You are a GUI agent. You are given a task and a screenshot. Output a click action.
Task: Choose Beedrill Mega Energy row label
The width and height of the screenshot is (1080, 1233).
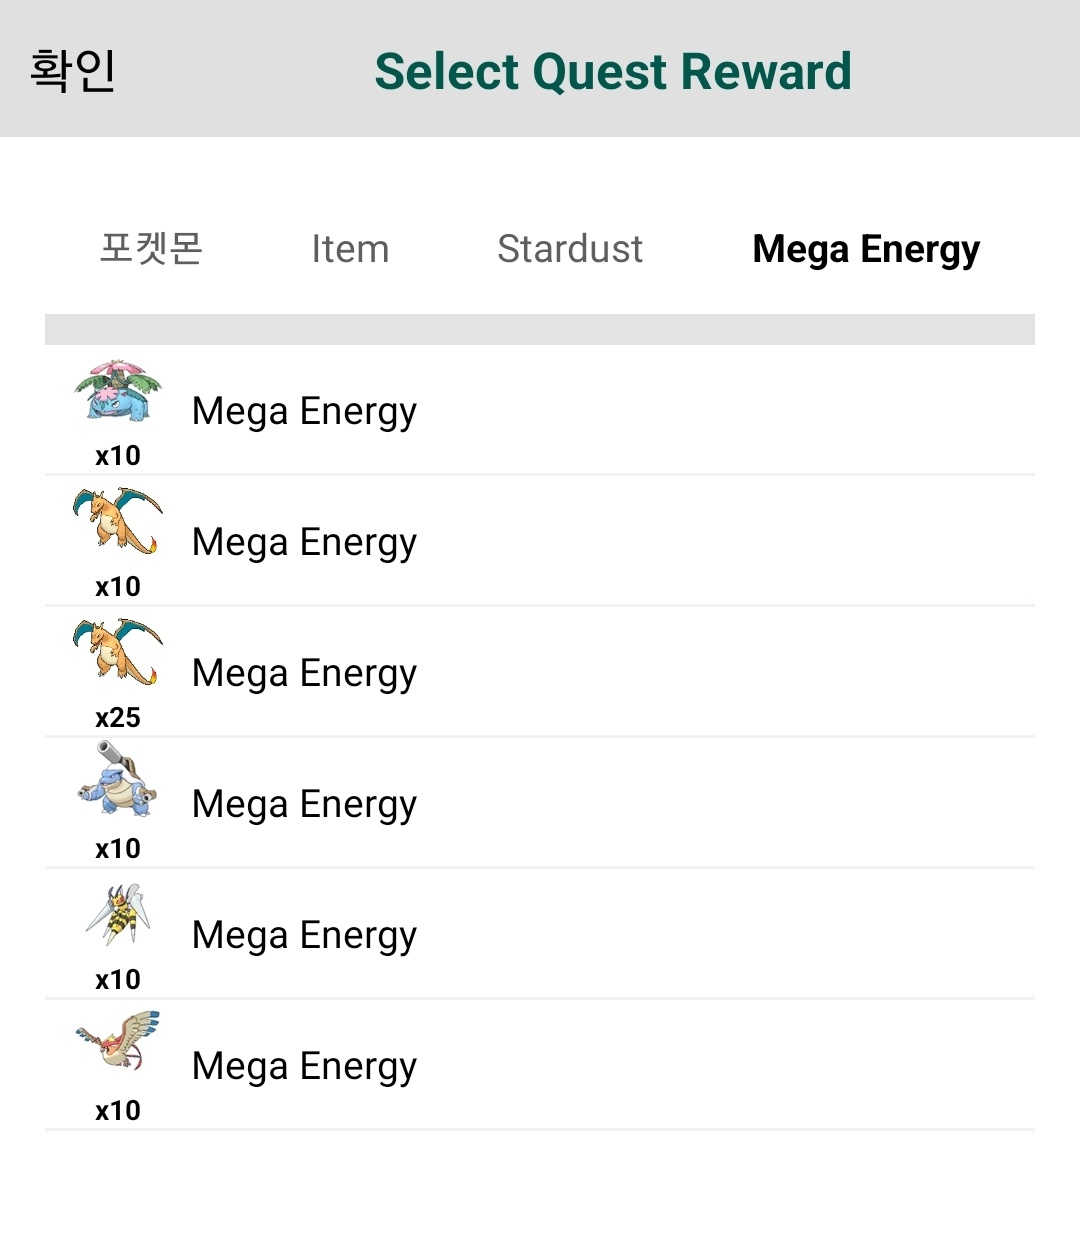(304, 936)
